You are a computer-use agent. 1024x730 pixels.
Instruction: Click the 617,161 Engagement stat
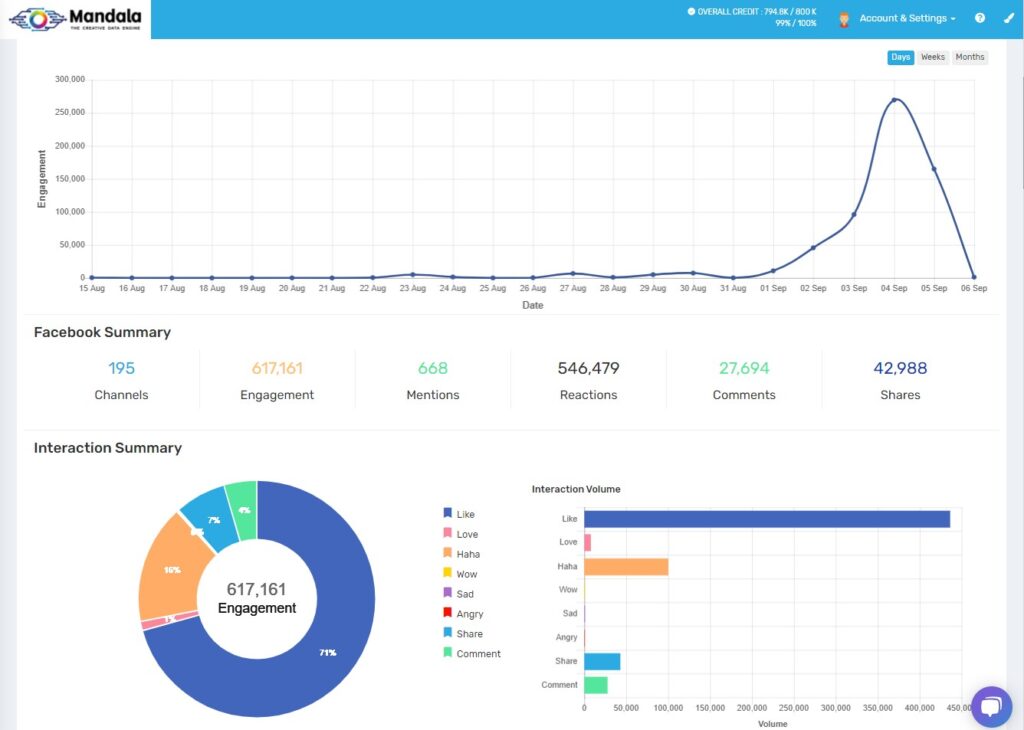point(277,369)
